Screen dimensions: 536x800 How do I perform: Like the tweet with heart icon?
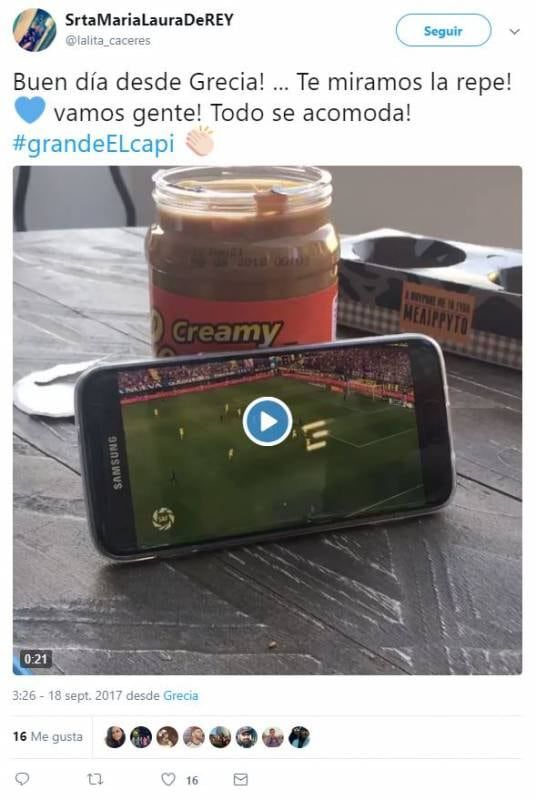pyautogui.click(x=168, y=779)
